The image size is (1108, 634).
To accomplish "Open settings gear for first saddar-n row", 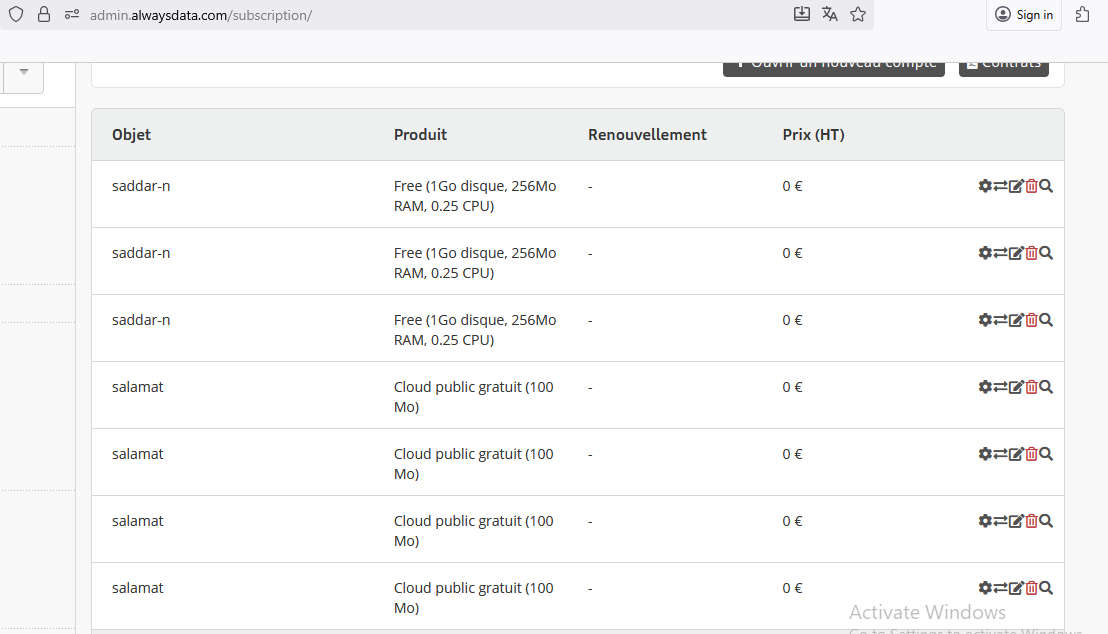I will [x=985, y=186].
